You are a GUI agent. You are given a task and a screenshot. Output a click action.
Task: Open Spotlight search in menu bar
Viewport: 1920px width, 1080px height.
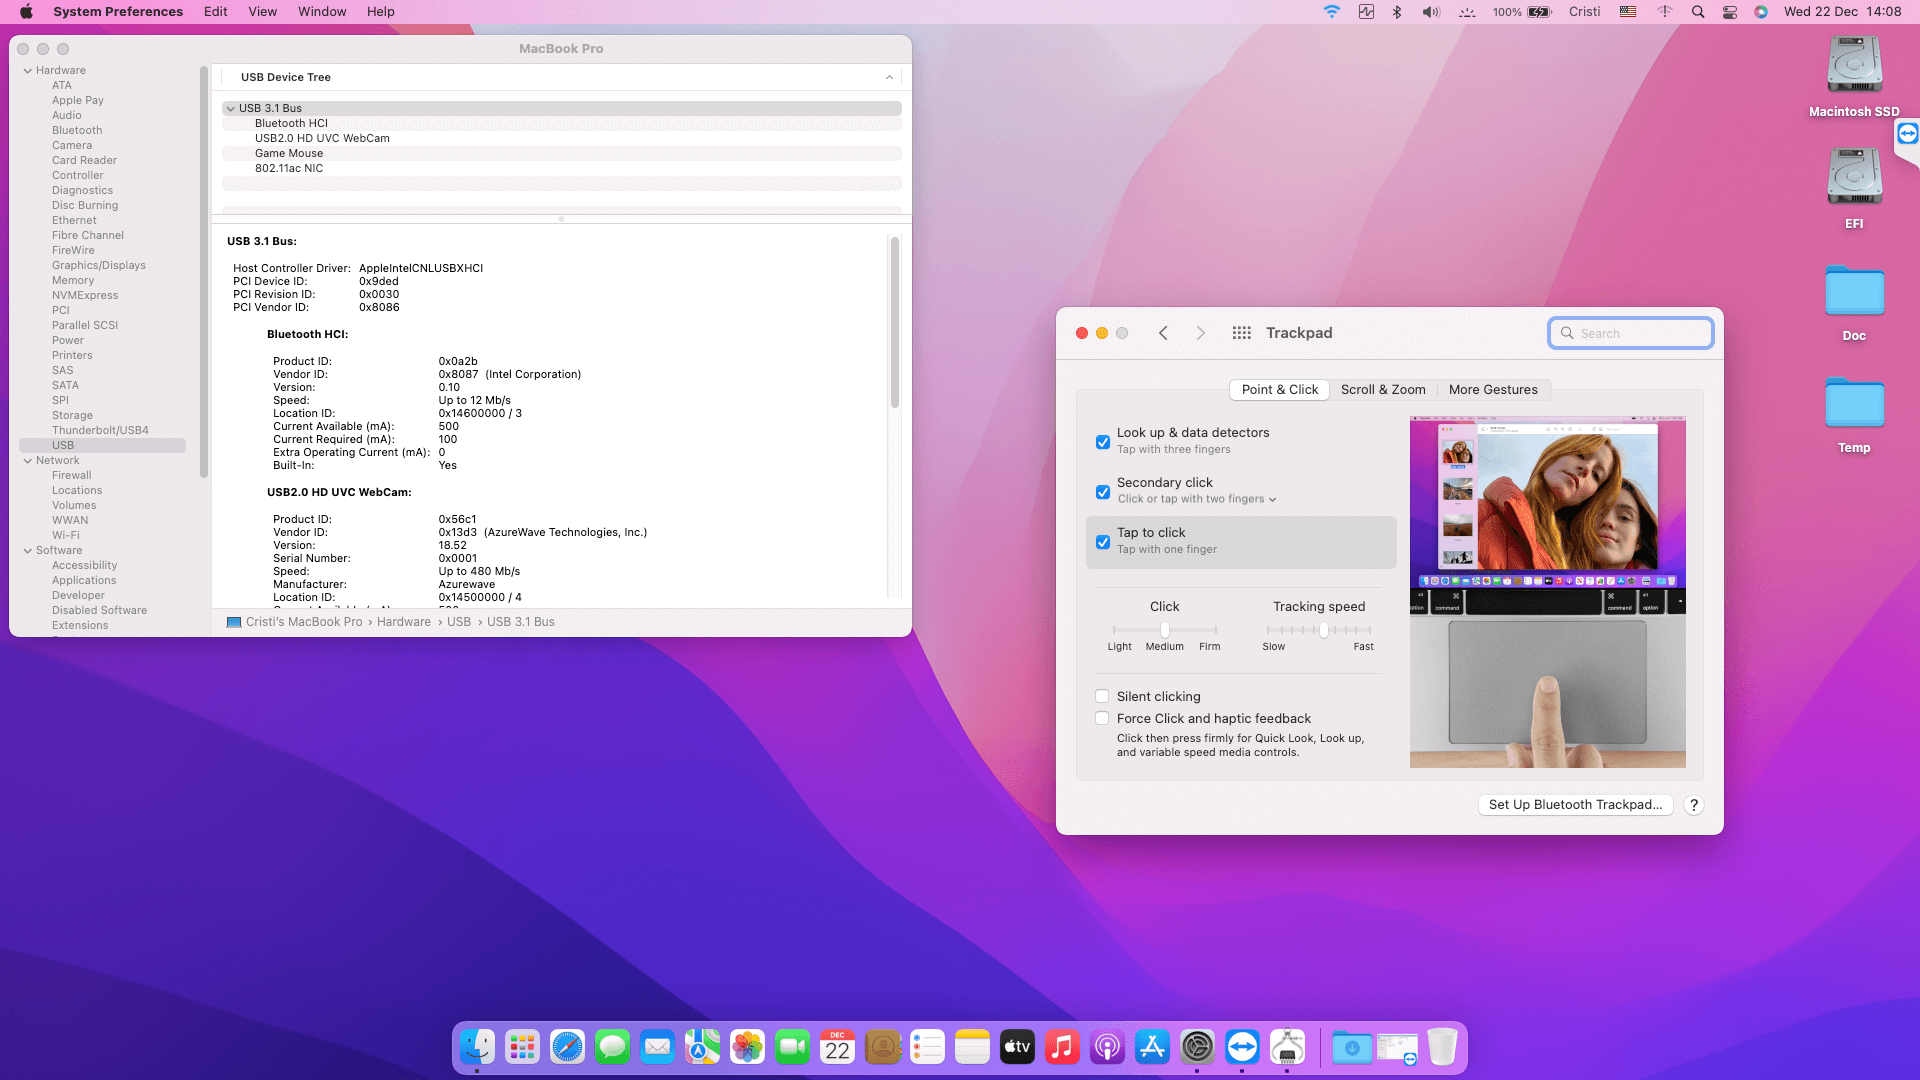point(1697,12)
